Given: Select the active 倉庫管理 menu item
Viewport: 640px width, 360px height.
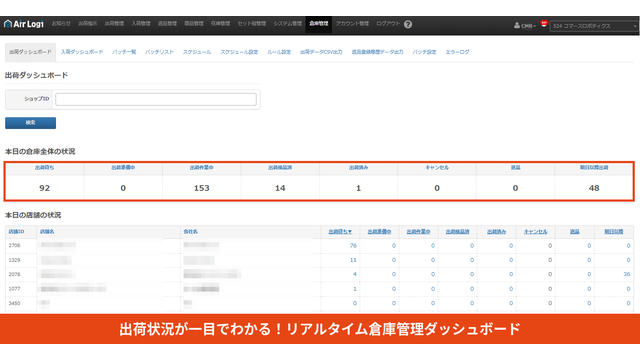Looking at the screenshot, I should (319, 24).
